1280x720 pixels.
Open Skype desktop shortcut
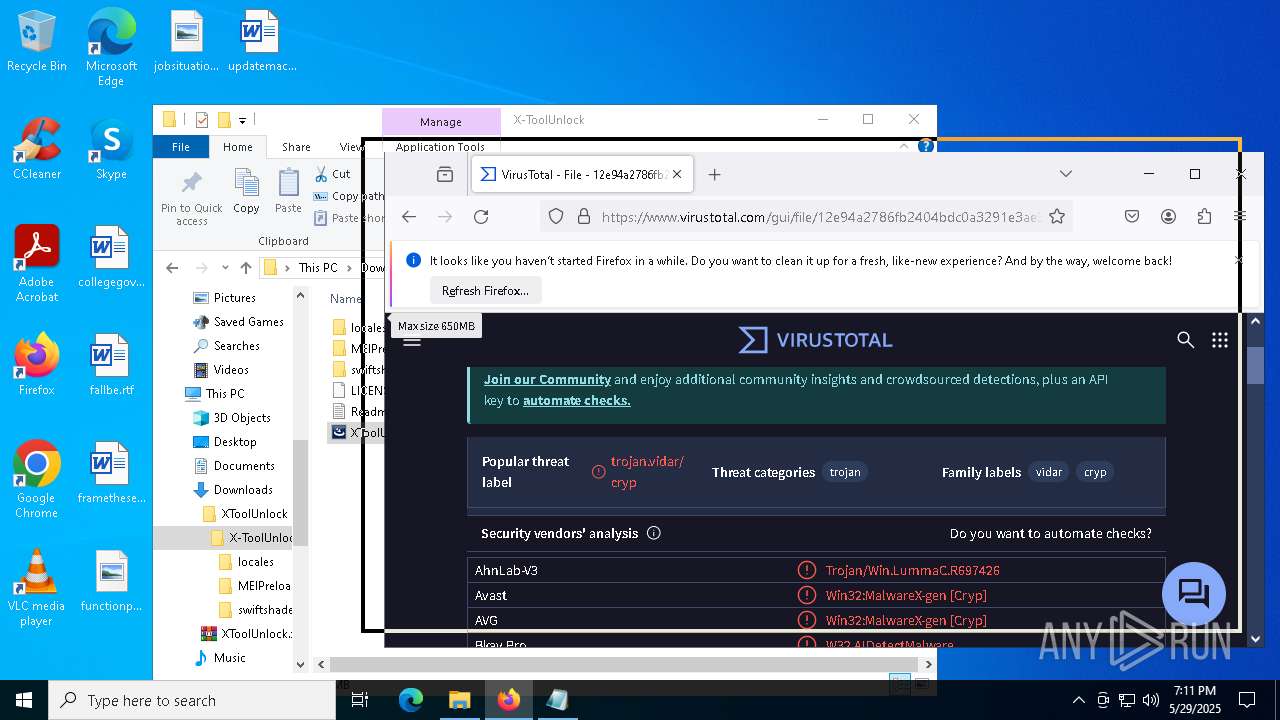pos(111,150)
